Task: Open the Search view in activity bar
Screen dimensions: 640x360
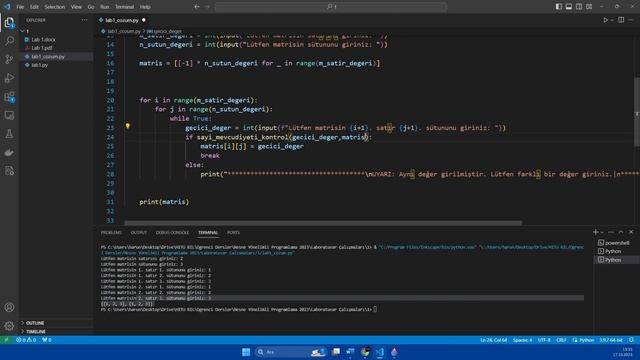Action: [x=9, y=40]
